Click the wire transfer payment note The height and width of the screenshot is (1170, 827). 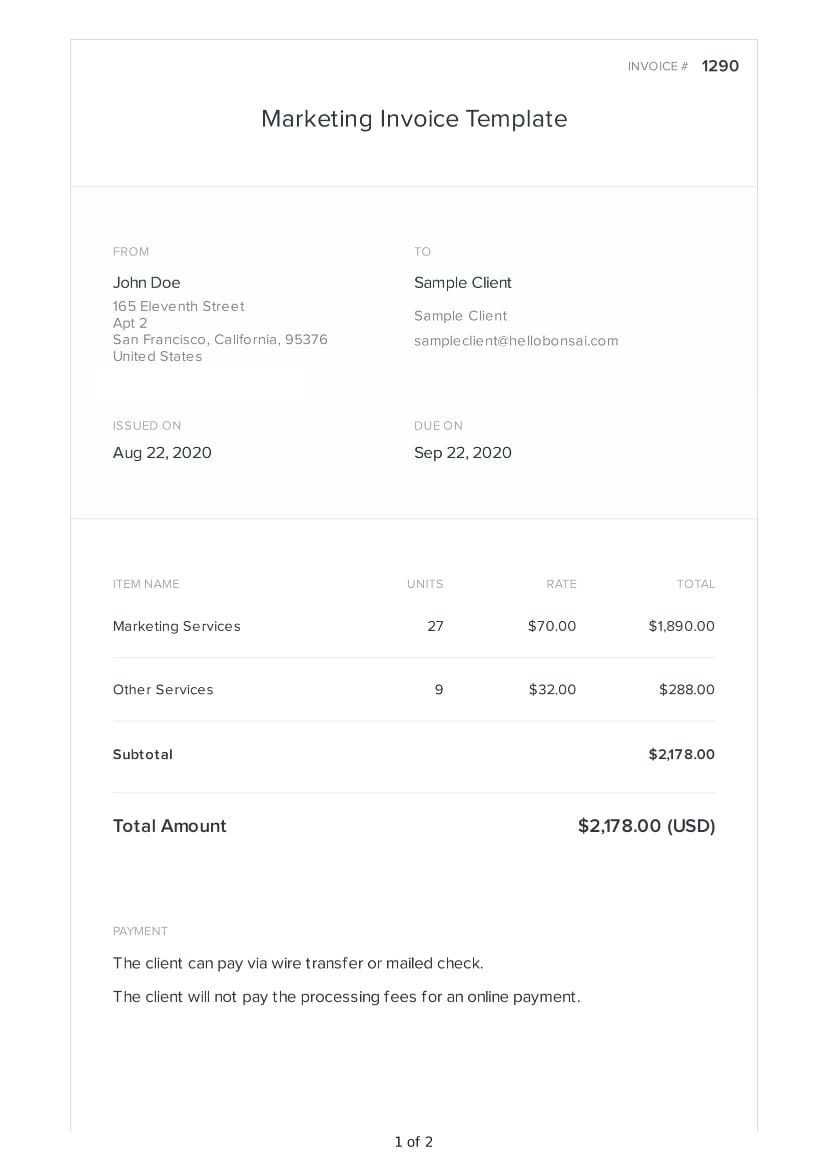[298, 964]
